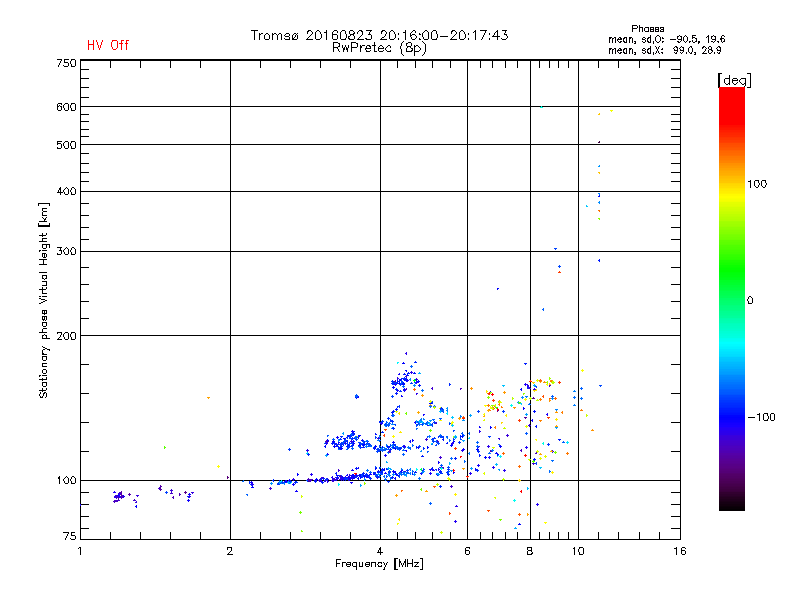Click x-axis tick label '2'
The height and width of the screenshot is (600, 800).
point(230,551)
